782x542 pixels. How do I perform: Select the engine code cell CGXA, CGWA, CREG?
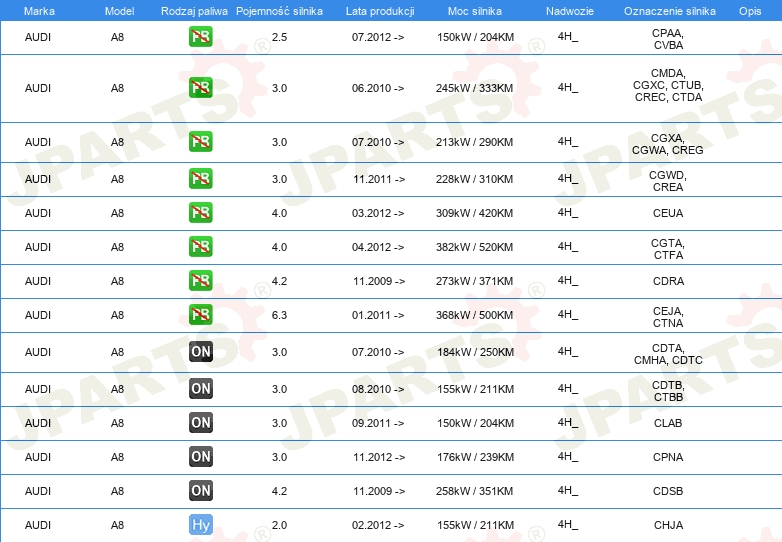tap(668, 144)
